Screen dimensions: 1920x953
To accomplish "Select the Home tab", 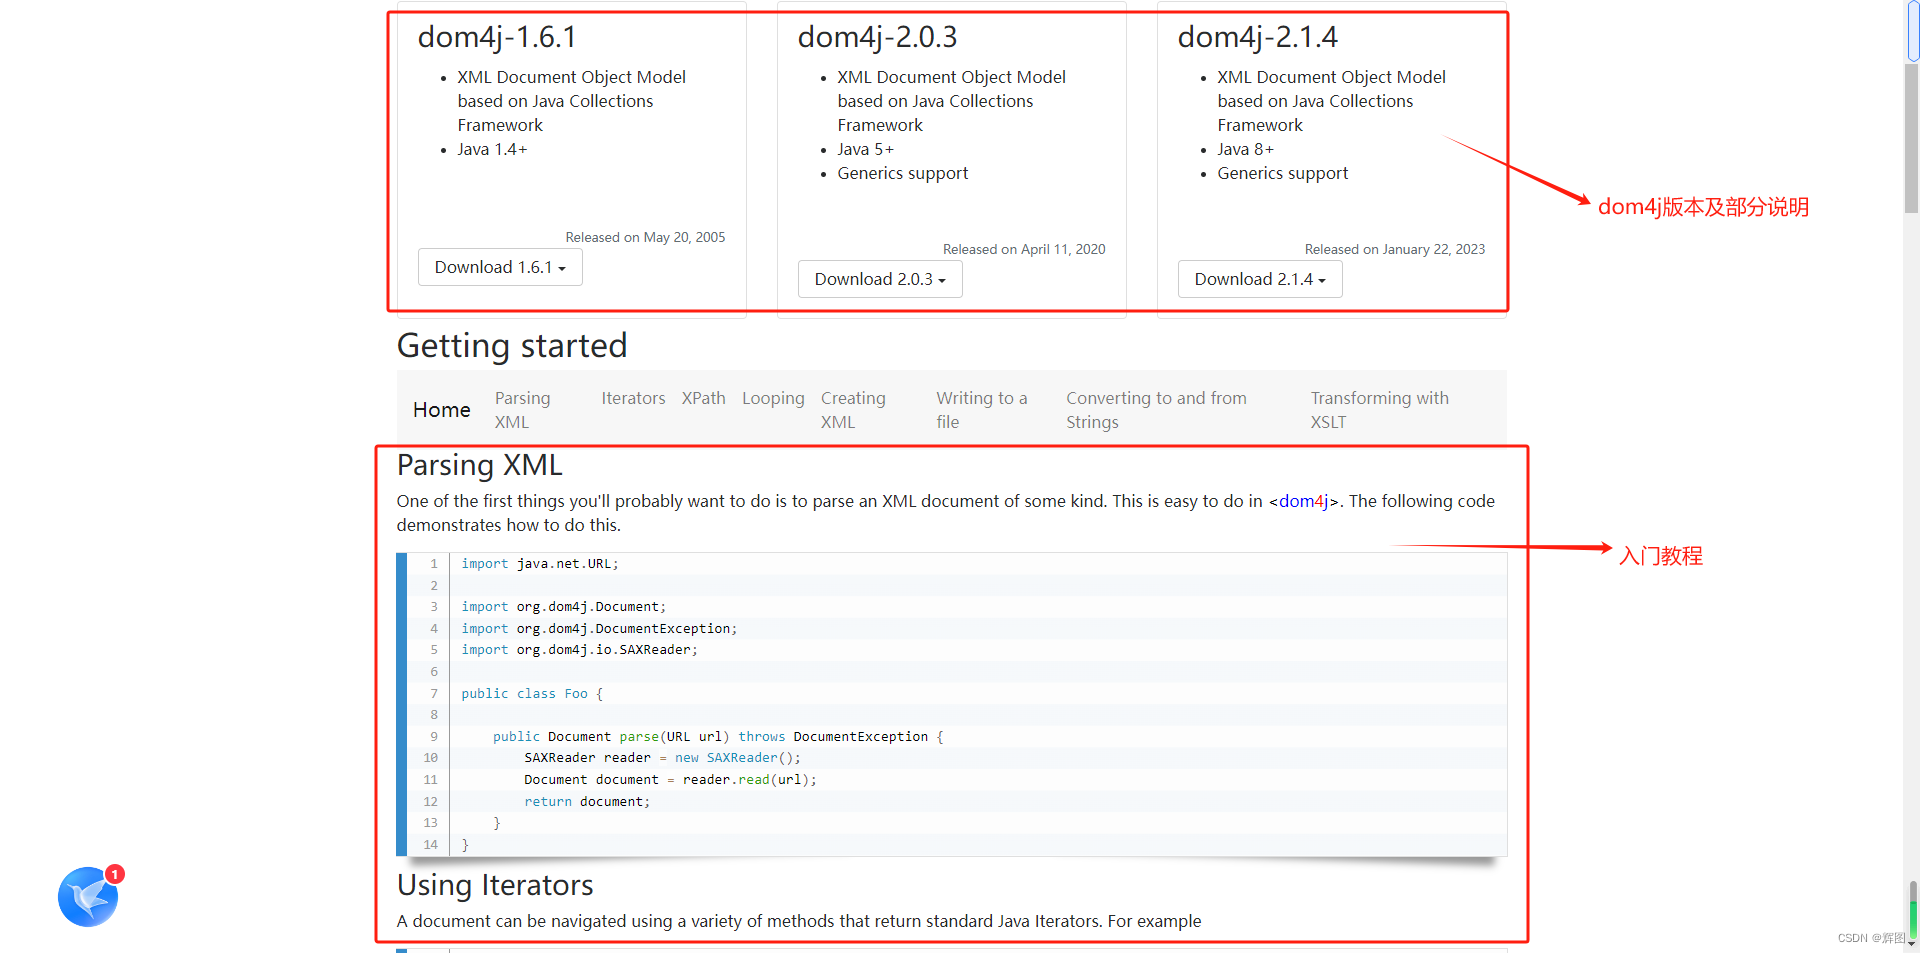I will point(441,410).
